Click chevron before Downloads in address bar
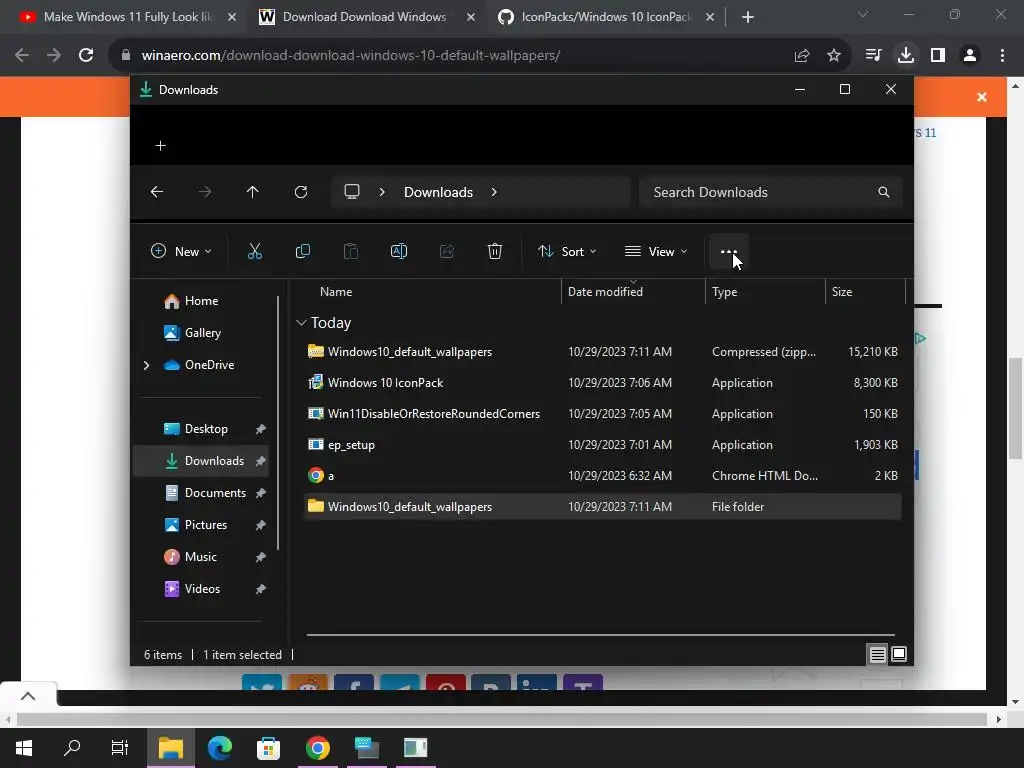This screenshot has width=1024, height=768. coord(382,192)
